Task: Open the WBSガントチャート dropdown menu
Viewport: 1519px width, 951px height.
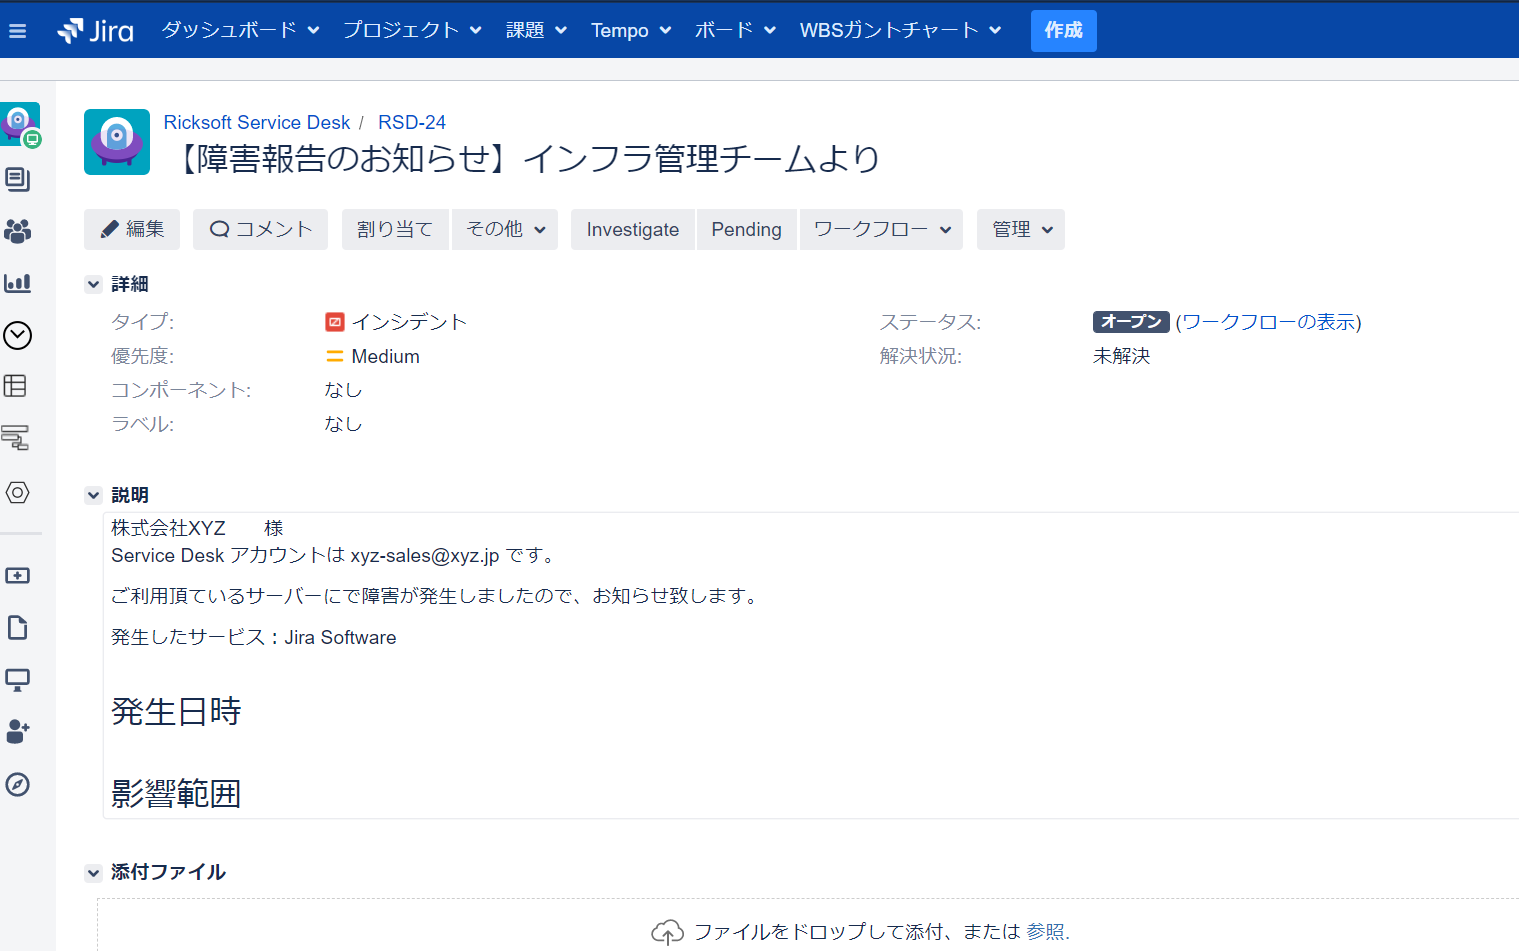Action: [900, 30]
